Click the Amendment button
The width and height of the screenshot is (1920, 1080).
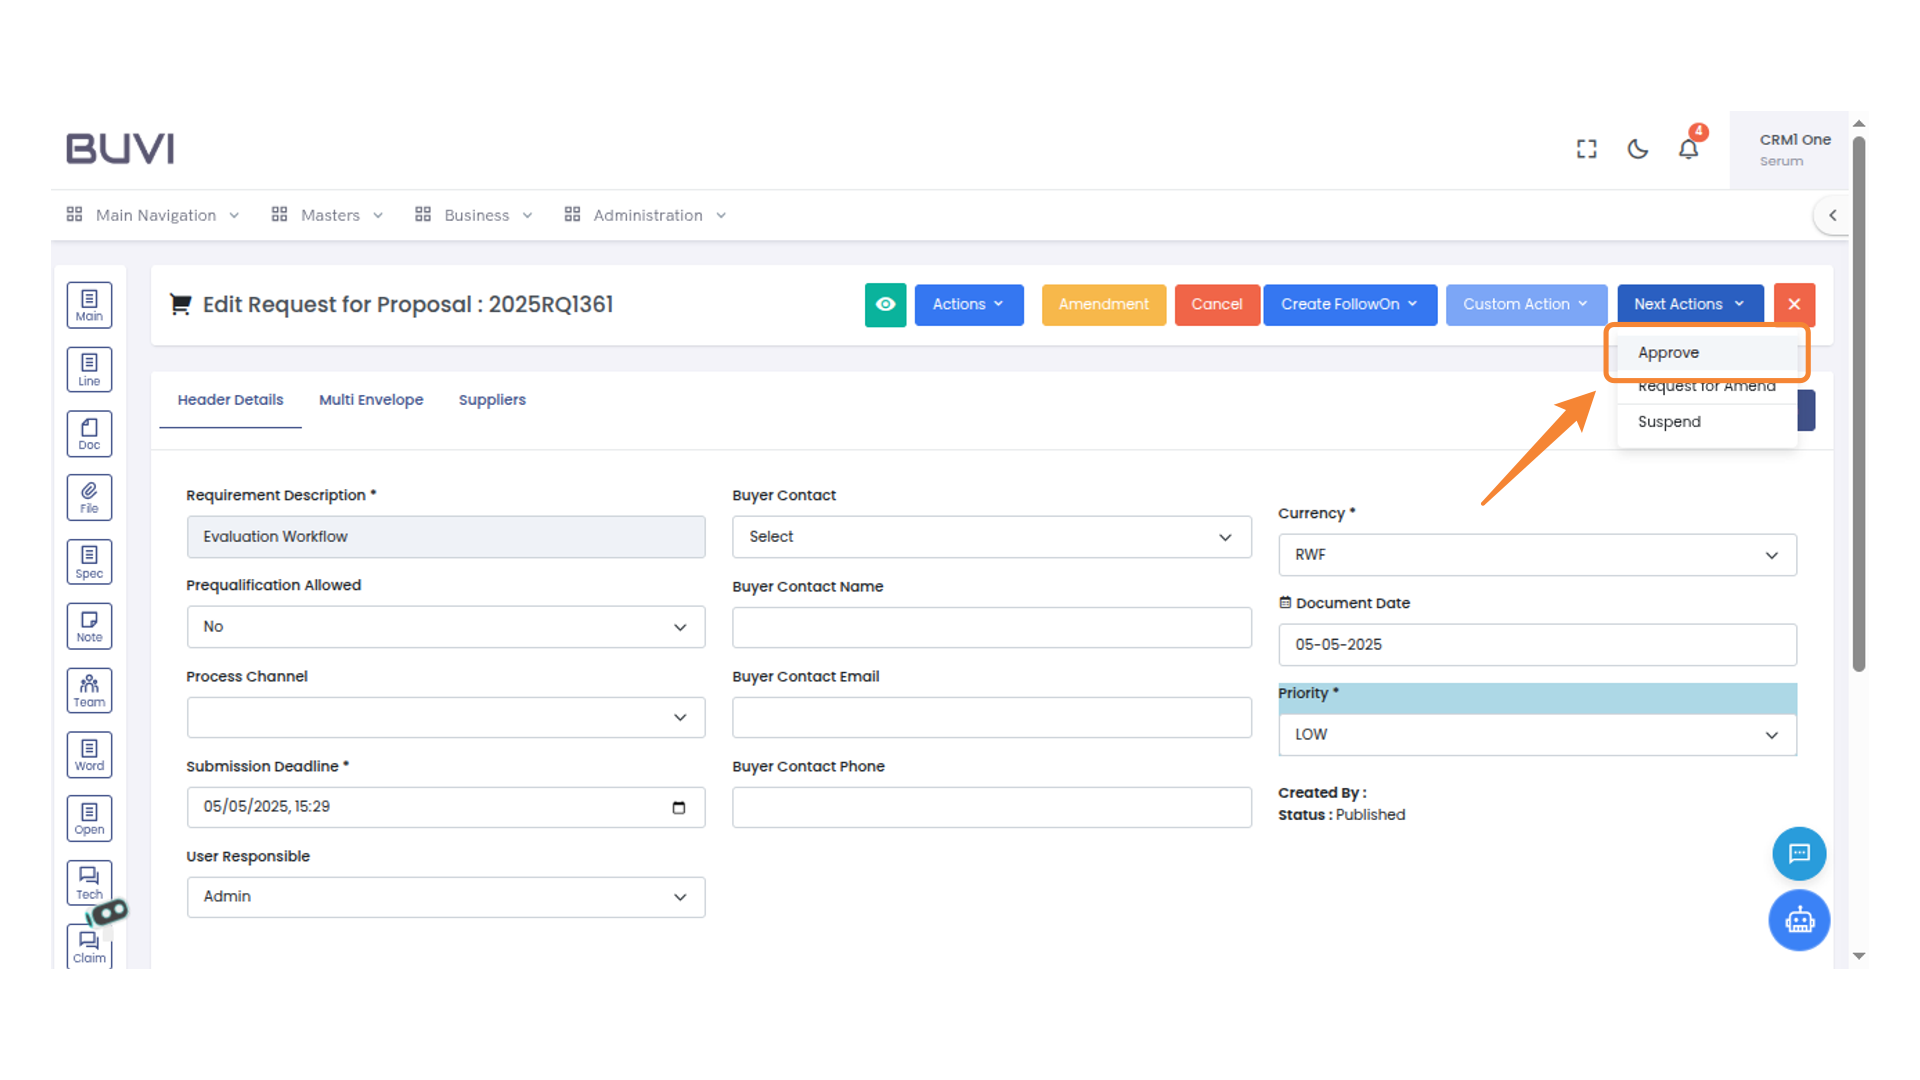1103,304
